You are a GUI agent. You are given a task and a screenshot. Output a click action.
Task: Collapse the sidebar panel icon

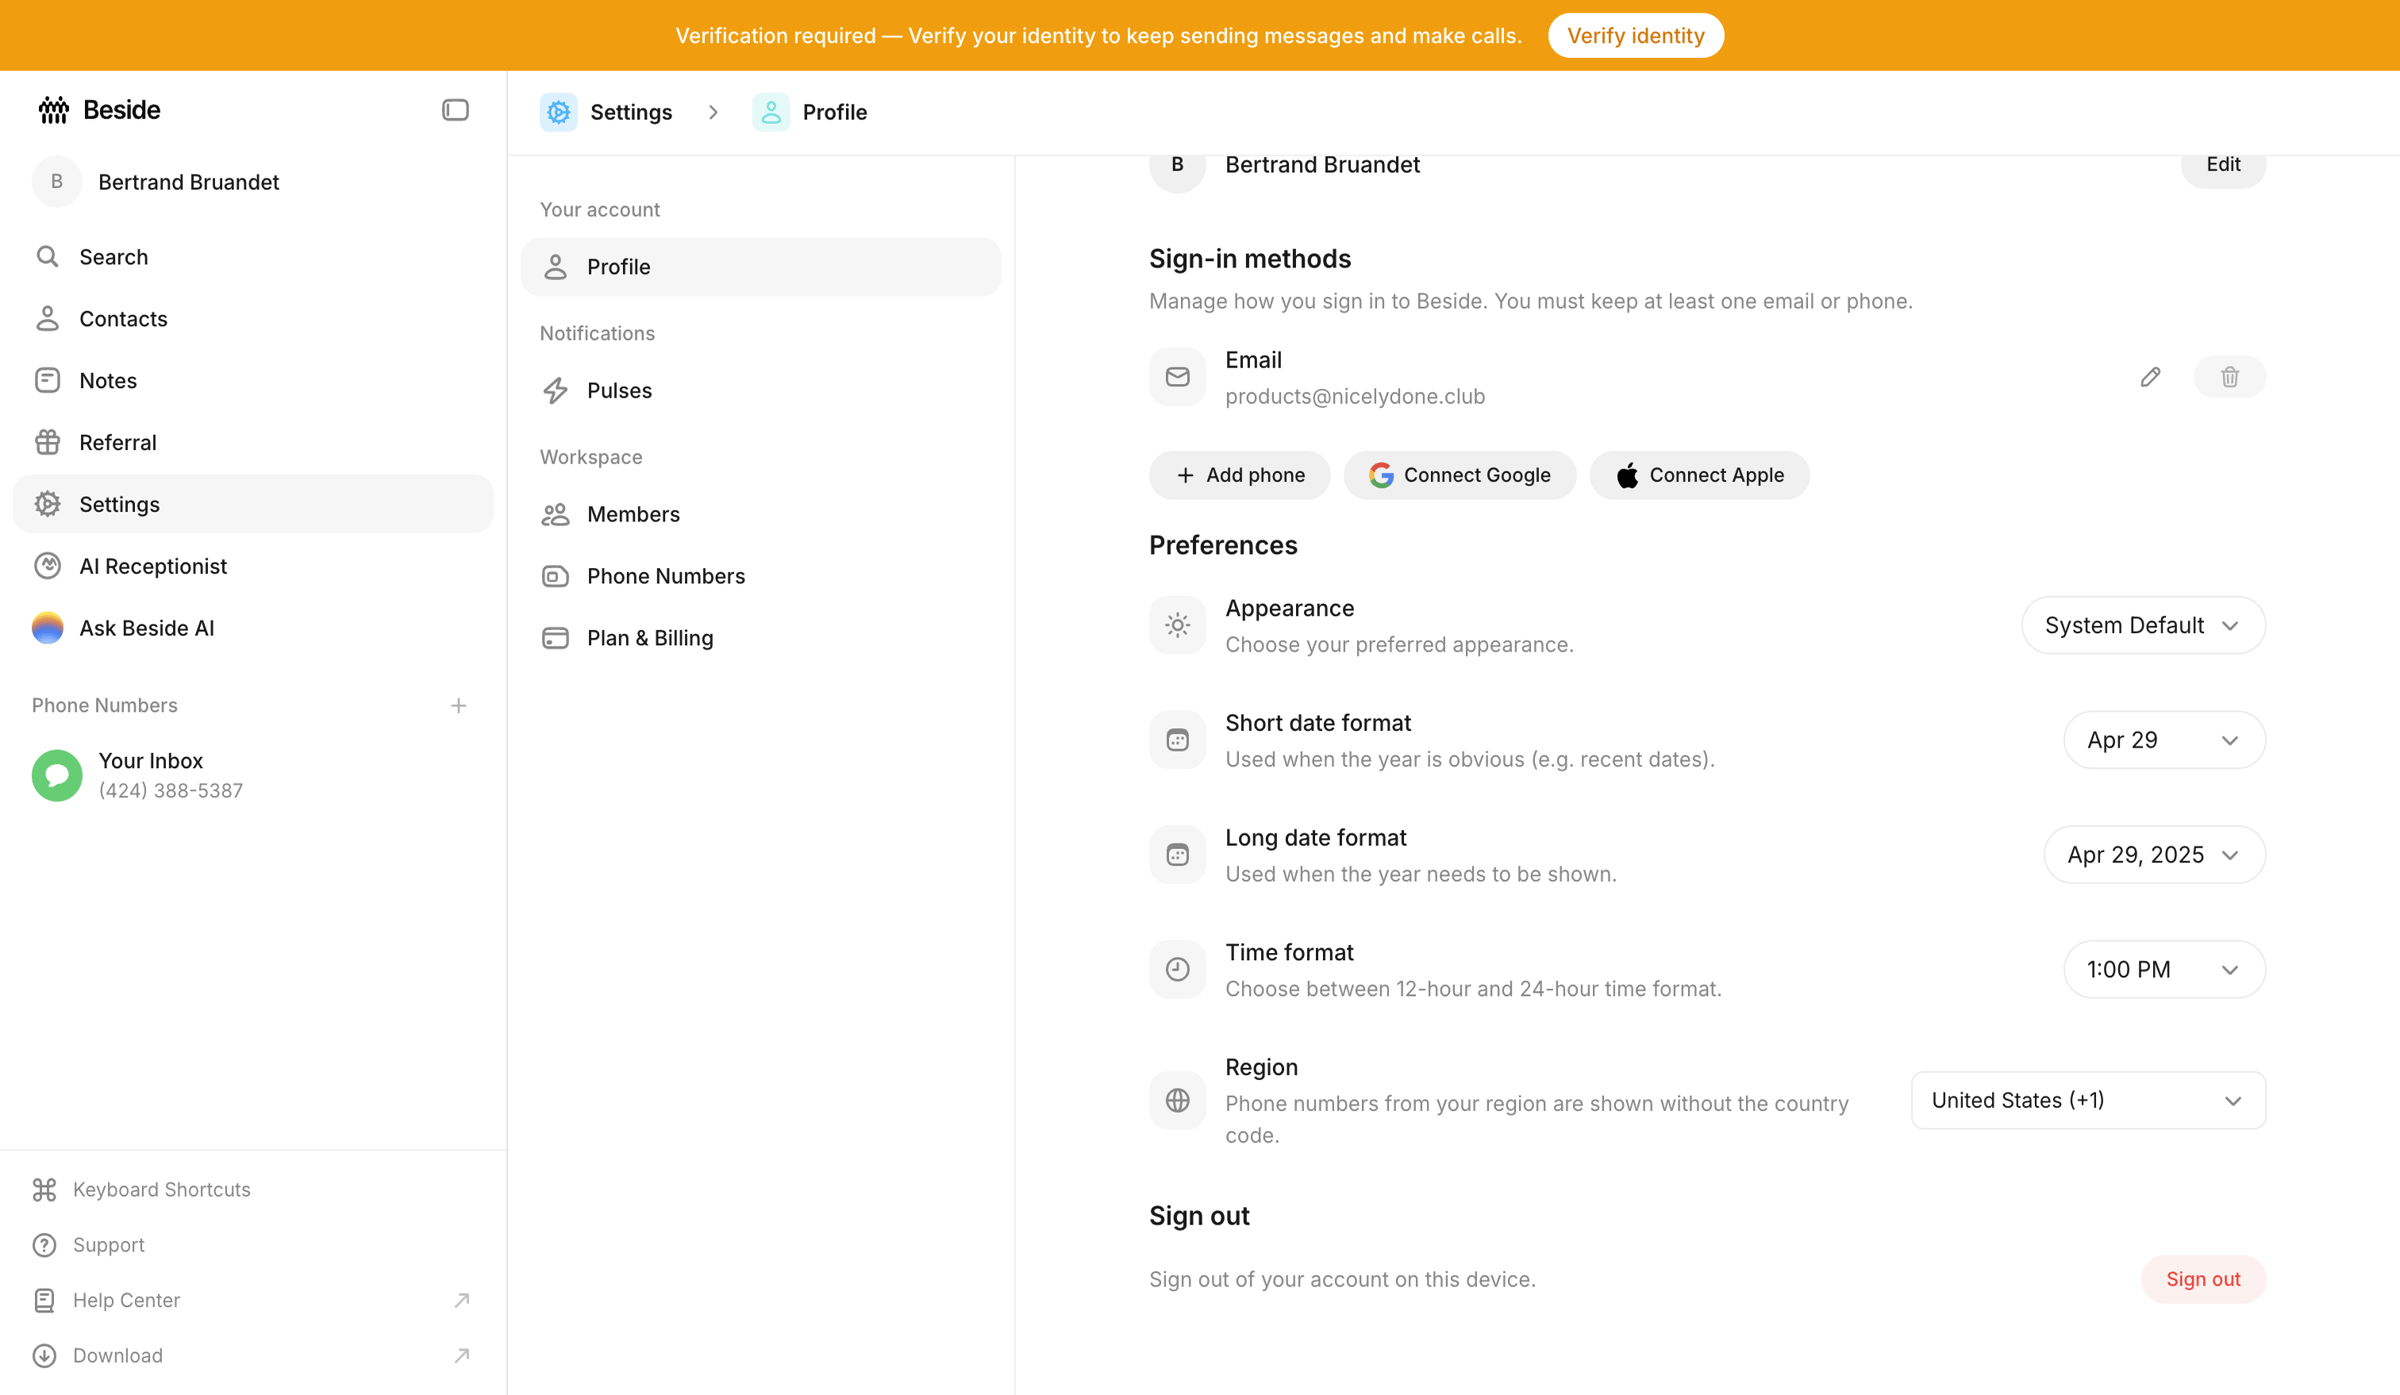tap(455, 110)
